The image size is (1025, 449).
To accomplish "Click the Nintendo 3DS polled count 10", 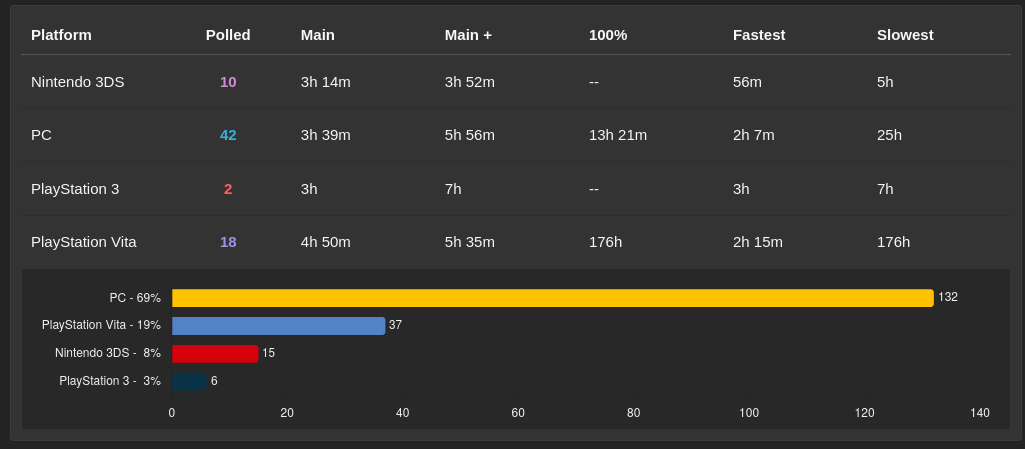I will point(228,82).
